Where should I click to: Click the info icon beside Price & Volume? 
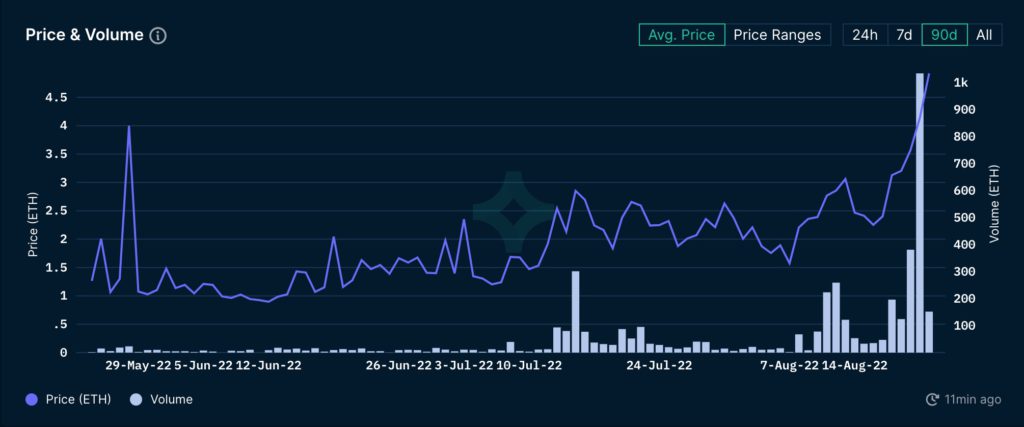[x=158, y=35]
